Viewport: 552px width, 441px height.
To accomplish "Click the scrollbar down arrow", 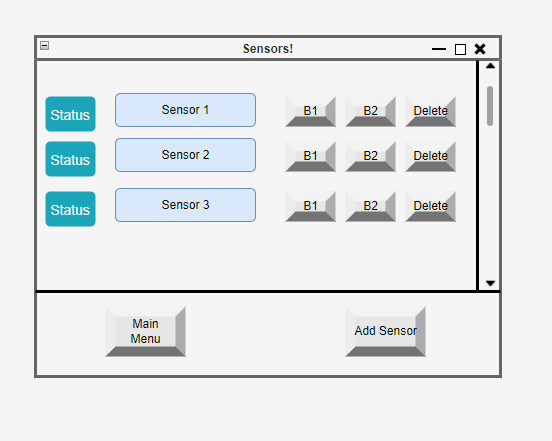I will tap(490, 283).
